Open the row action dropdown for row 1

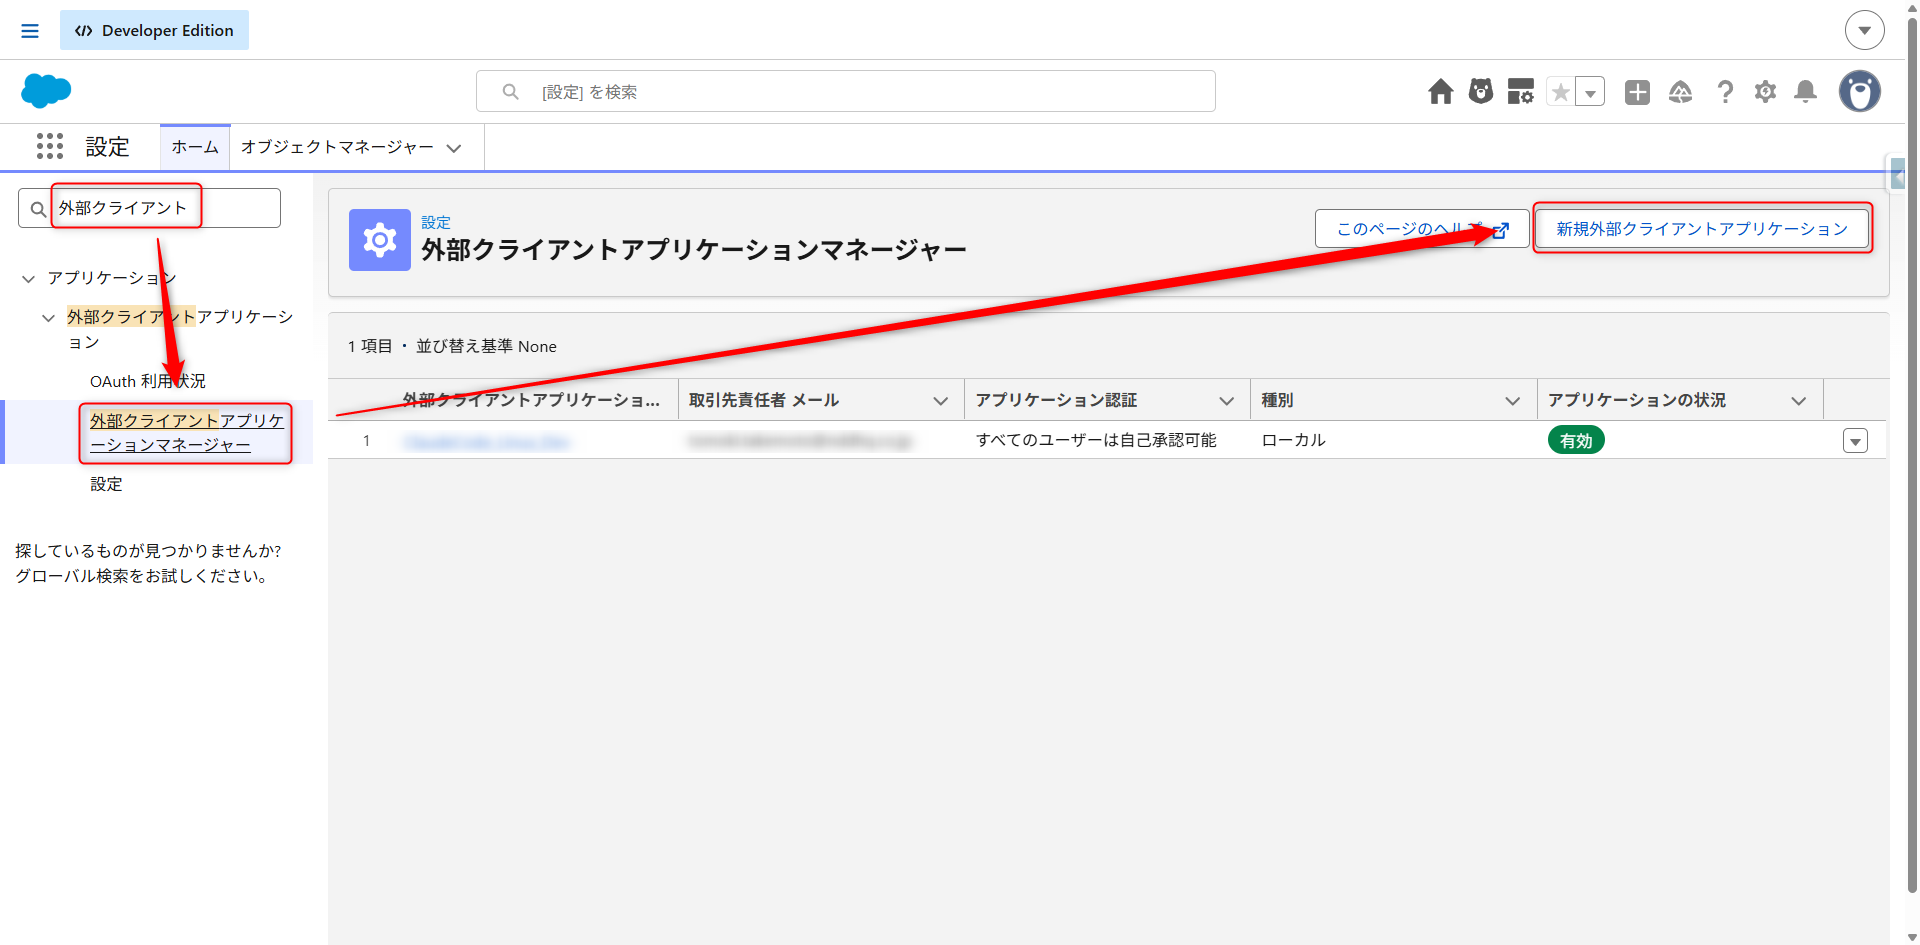1855,441
